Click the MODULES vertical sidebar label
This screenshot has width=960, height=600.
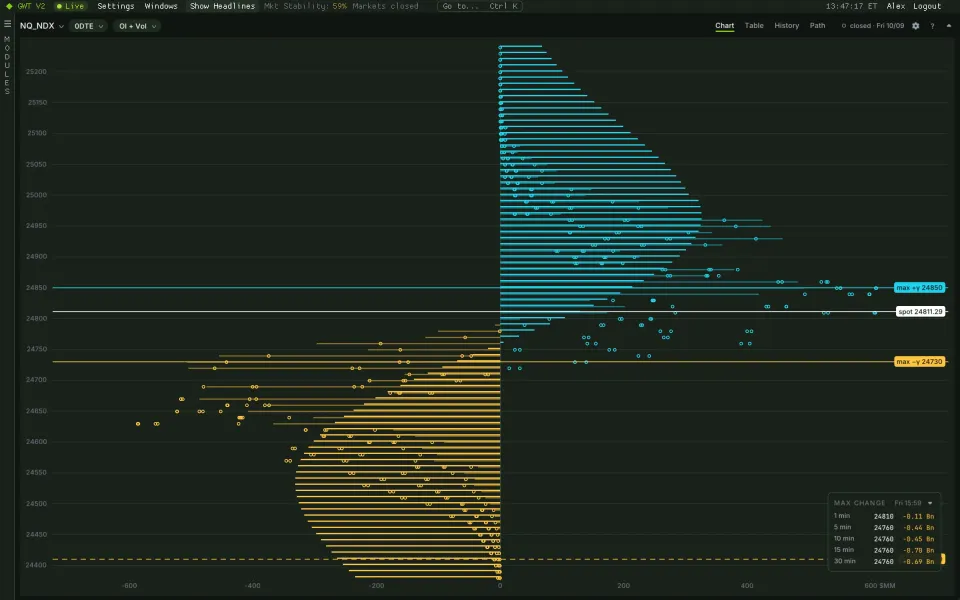pos(7,65)
